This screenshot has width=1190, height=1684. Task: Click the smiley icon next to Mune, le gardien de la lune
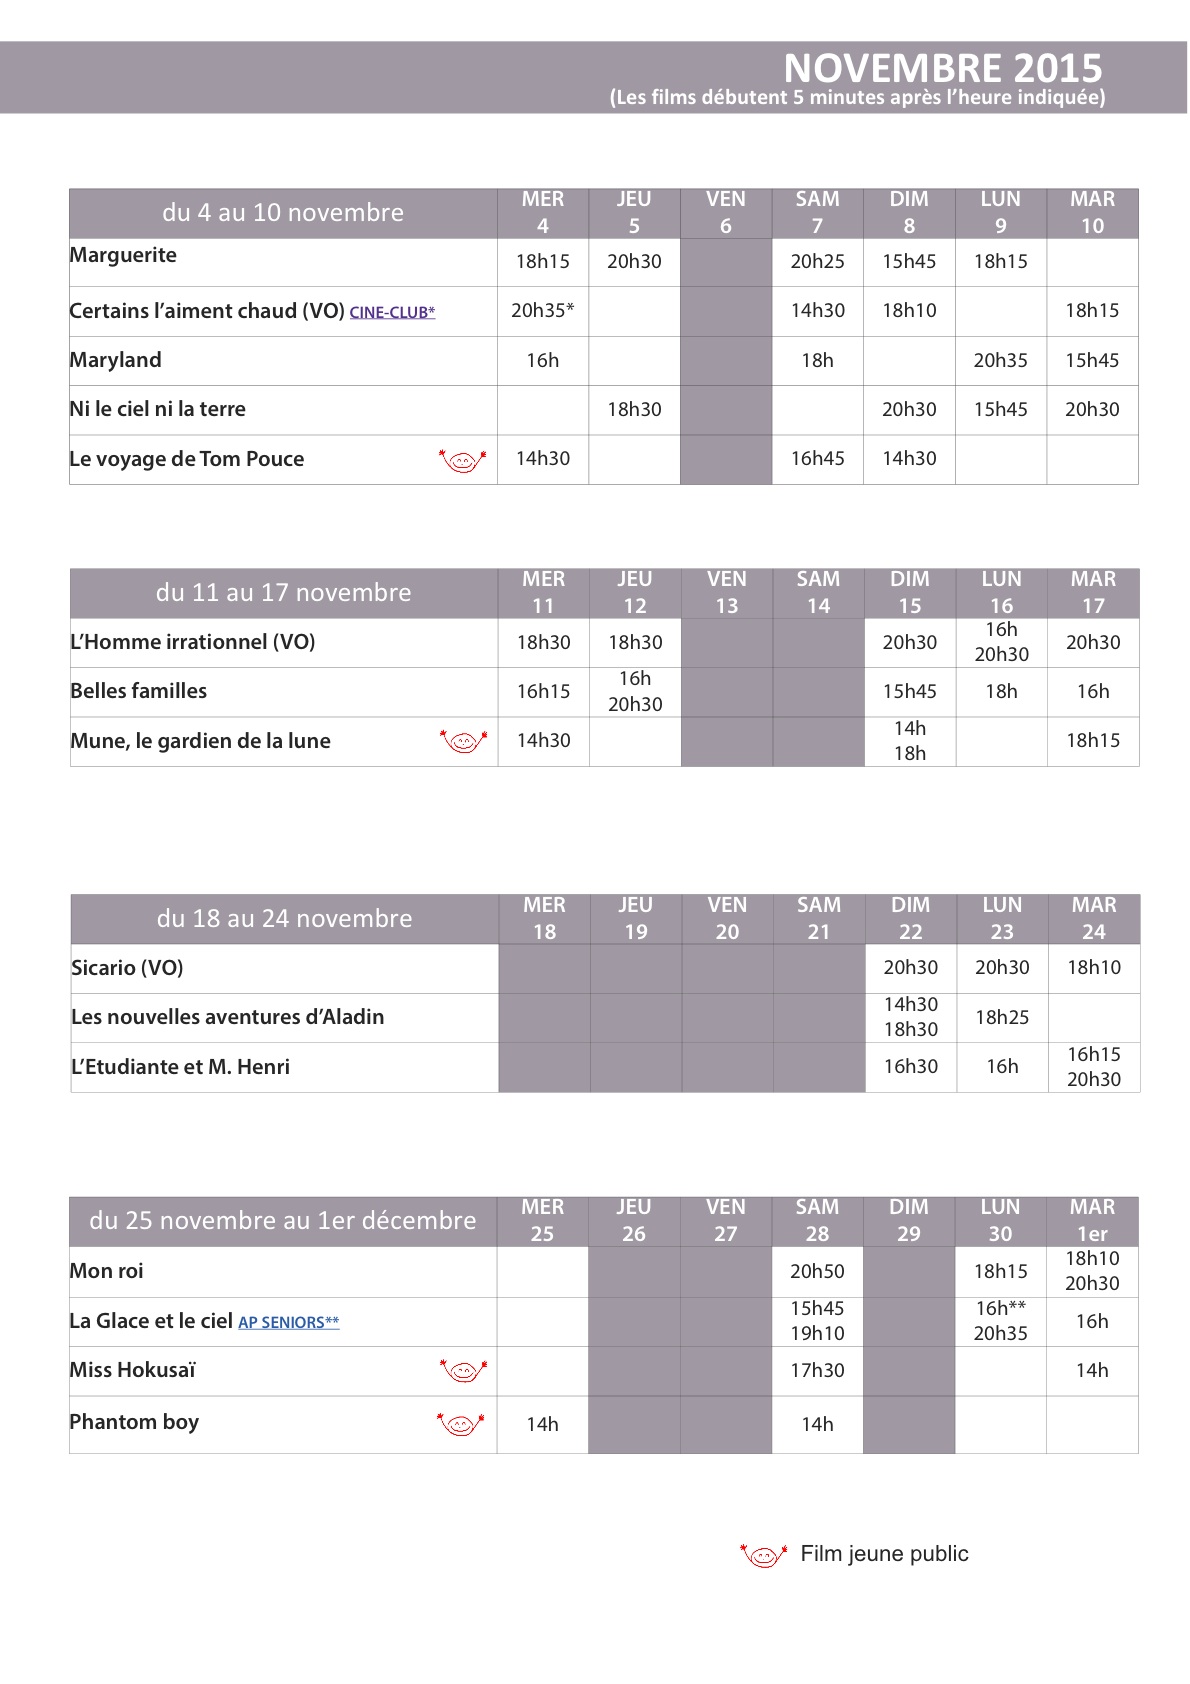(x=464, y=742)
